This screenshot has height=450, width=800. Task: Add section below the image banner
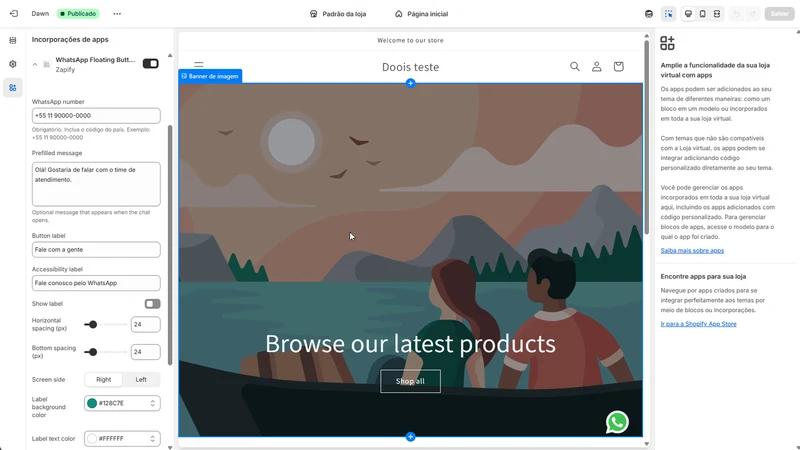tap(410, 437)
